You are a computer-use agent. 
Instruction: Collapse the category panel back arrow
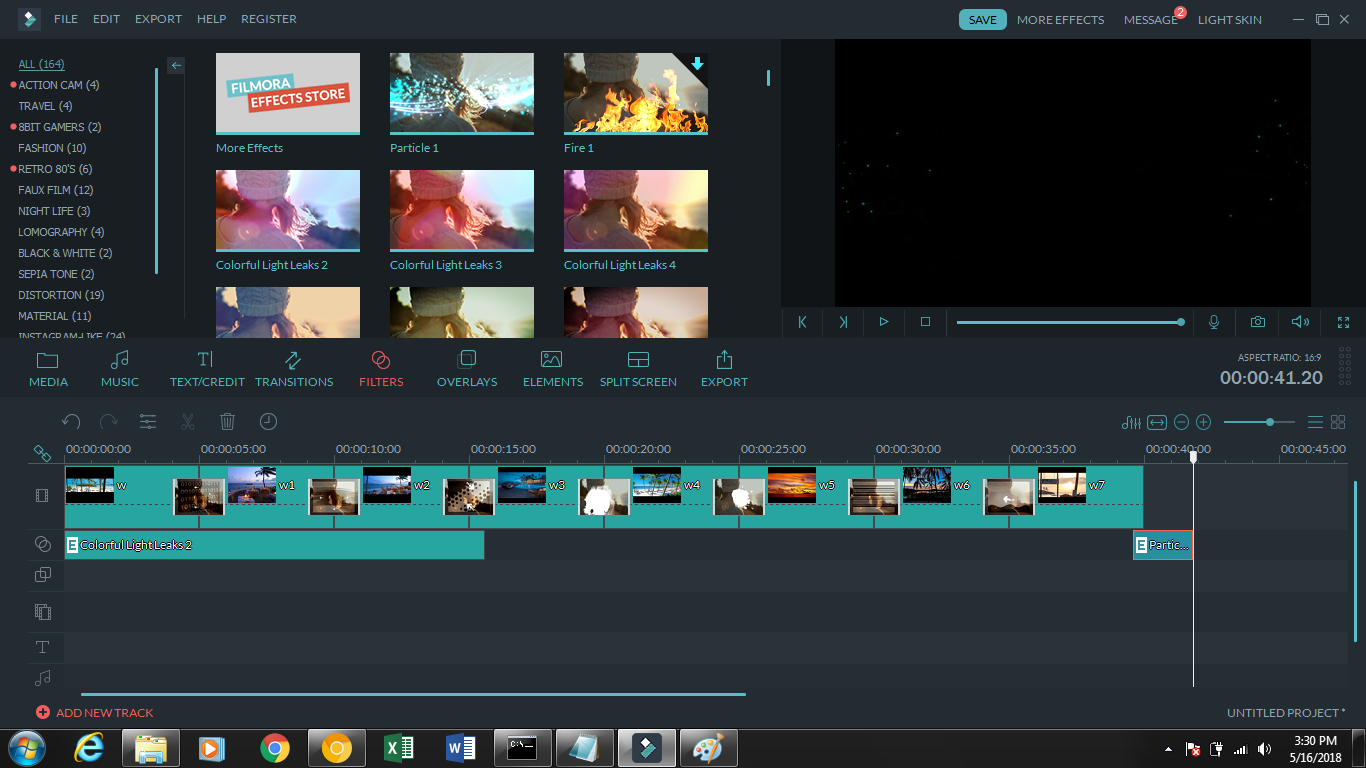176,65
